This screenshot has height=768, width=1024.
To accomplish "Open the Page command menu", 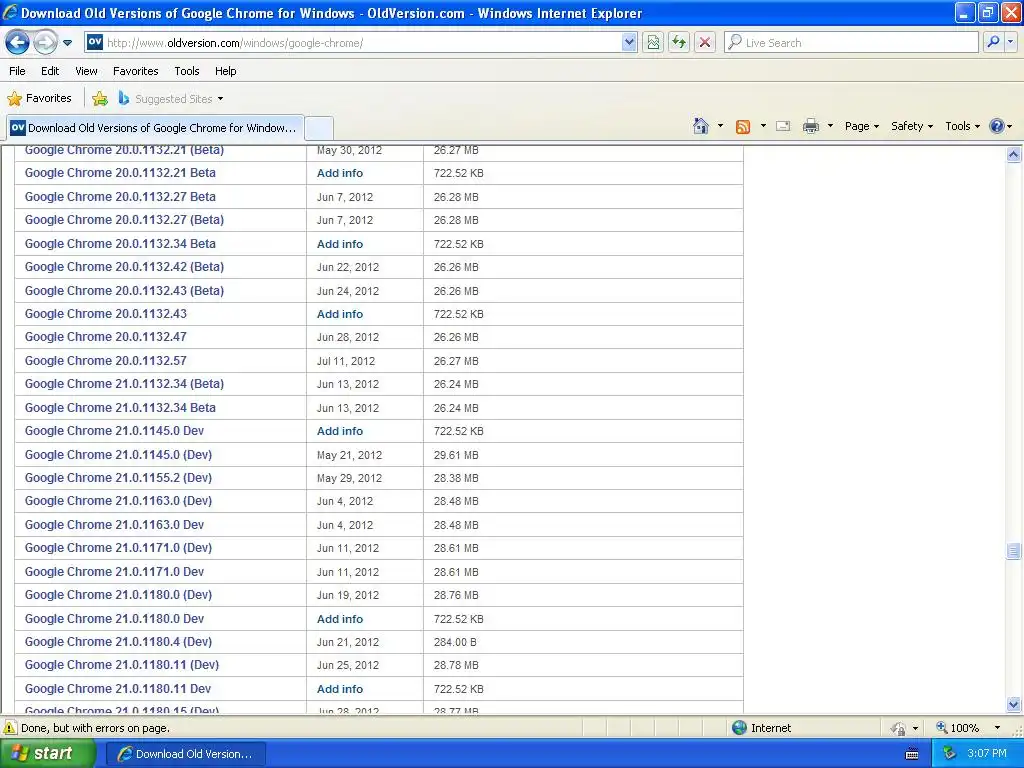I will click(861, 126).
